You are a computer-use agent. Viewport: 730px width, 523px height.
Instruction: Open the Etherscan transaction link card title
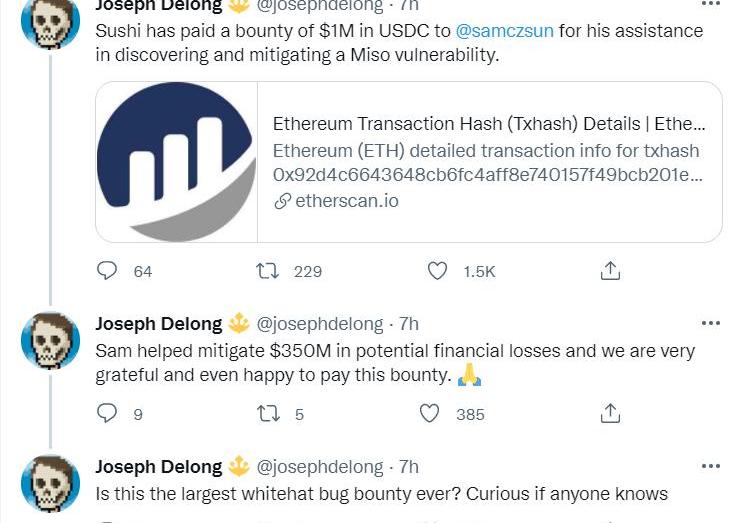[x=488, y=125]
